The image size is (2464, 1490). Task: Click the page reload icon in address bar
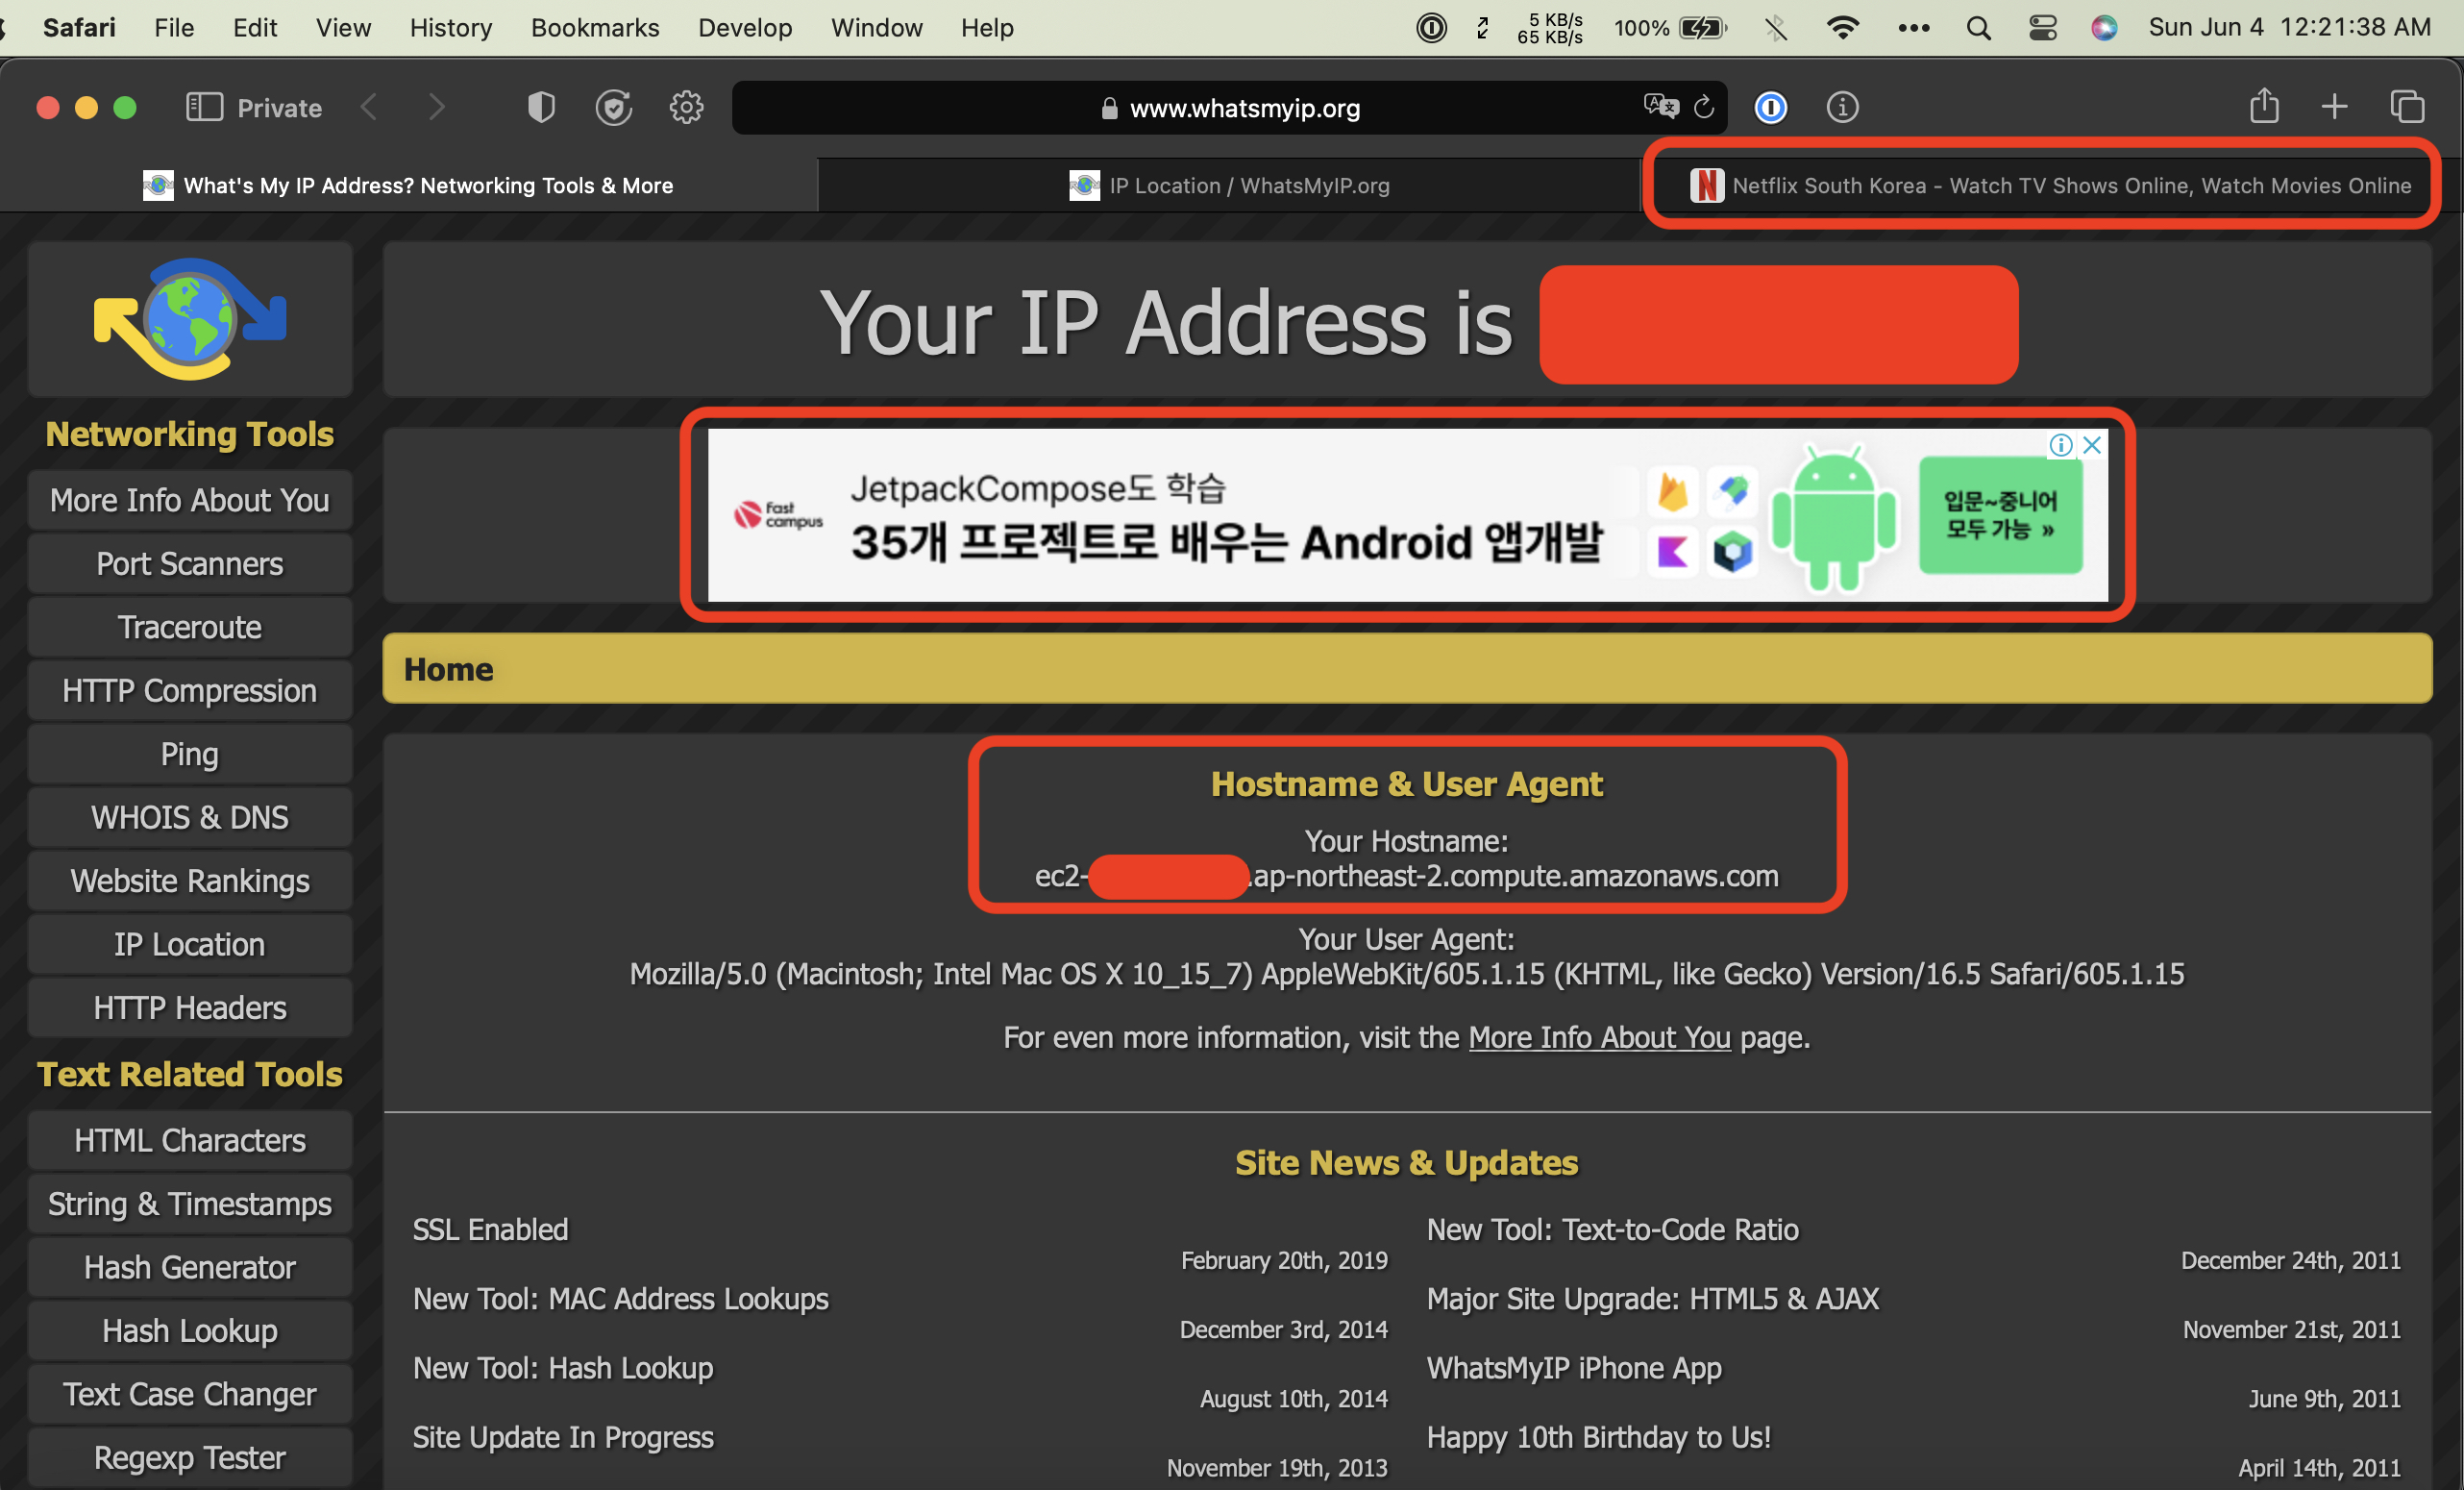tap(1702, 110)
